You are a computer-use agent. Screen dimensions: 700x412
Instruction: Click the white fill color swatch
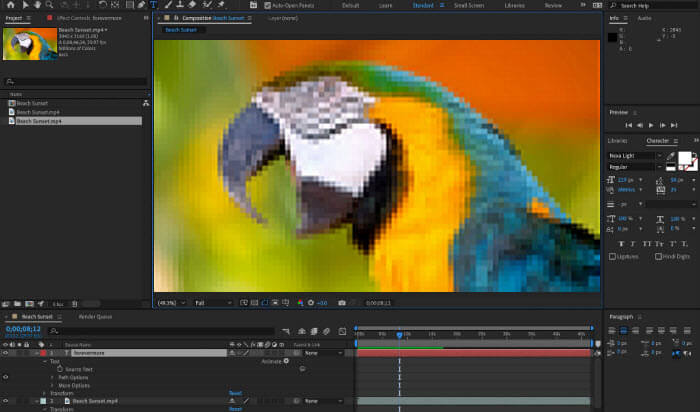pos(686,159)
